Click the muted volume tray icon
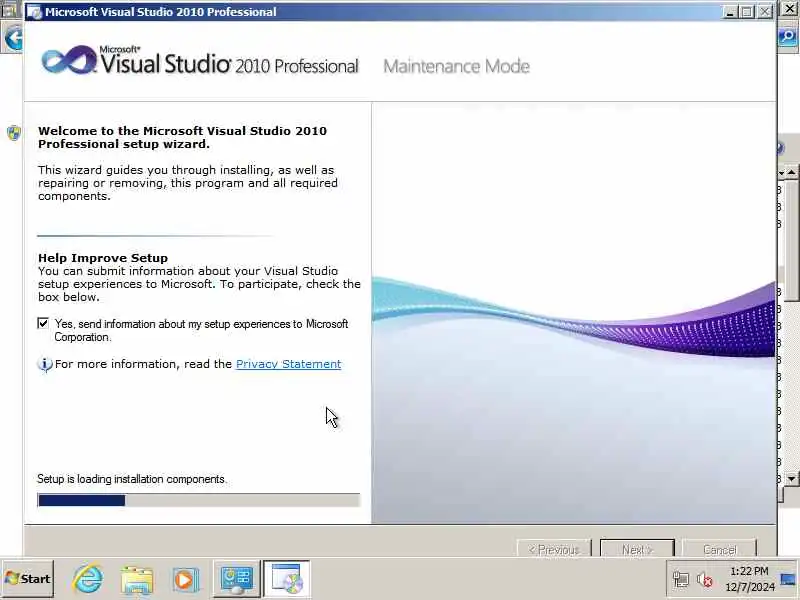The height and width of the screenshot is (600, 800). pyautogui.click(x=705, y=580)
